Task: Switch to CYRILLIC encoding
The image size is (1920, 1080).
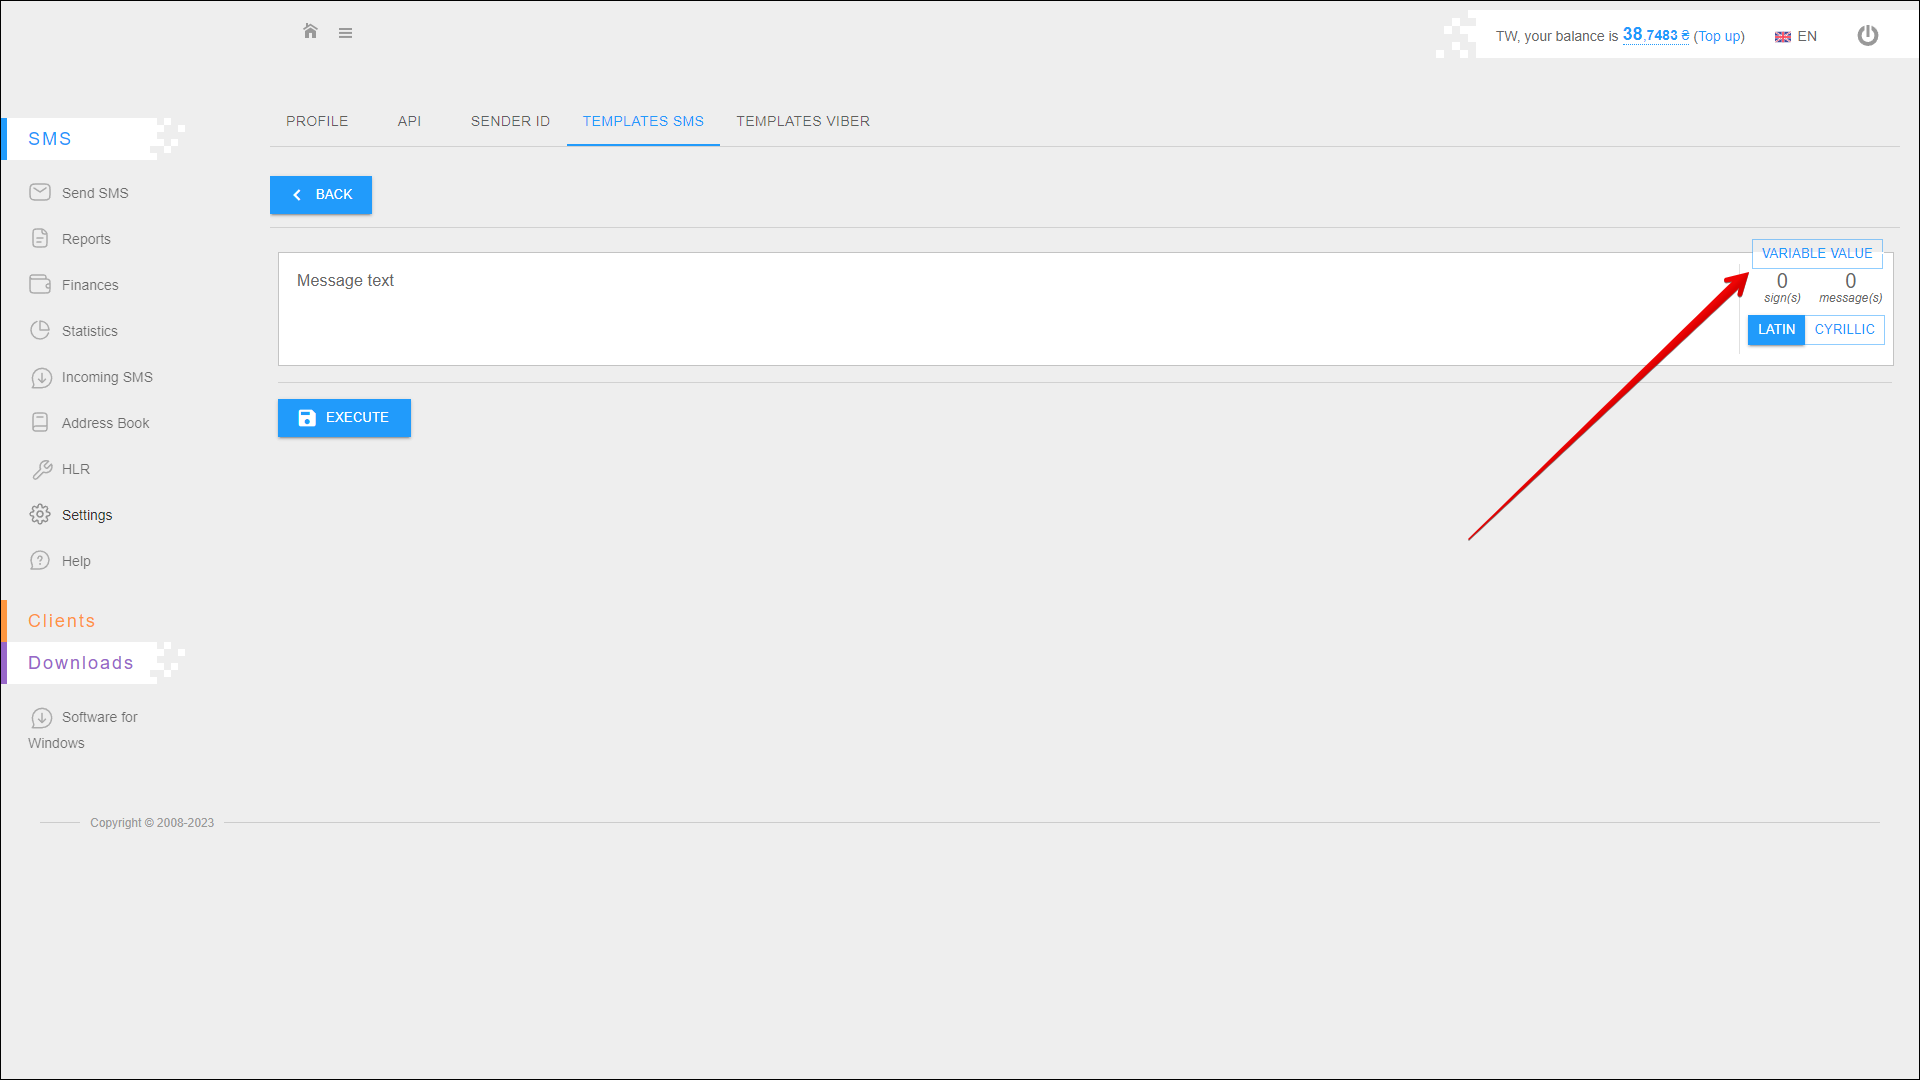Action: pyautogui.click(x=1844, y=330)
